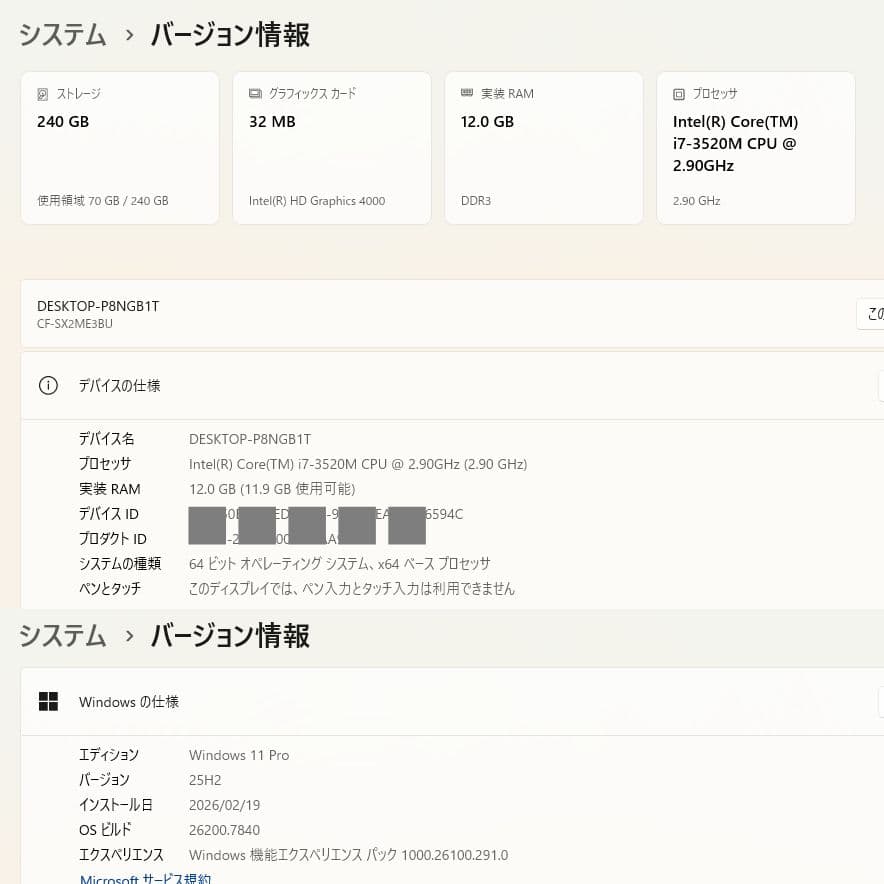Click the プロダクト ID label
884x884 pixels.
point(113,539)
